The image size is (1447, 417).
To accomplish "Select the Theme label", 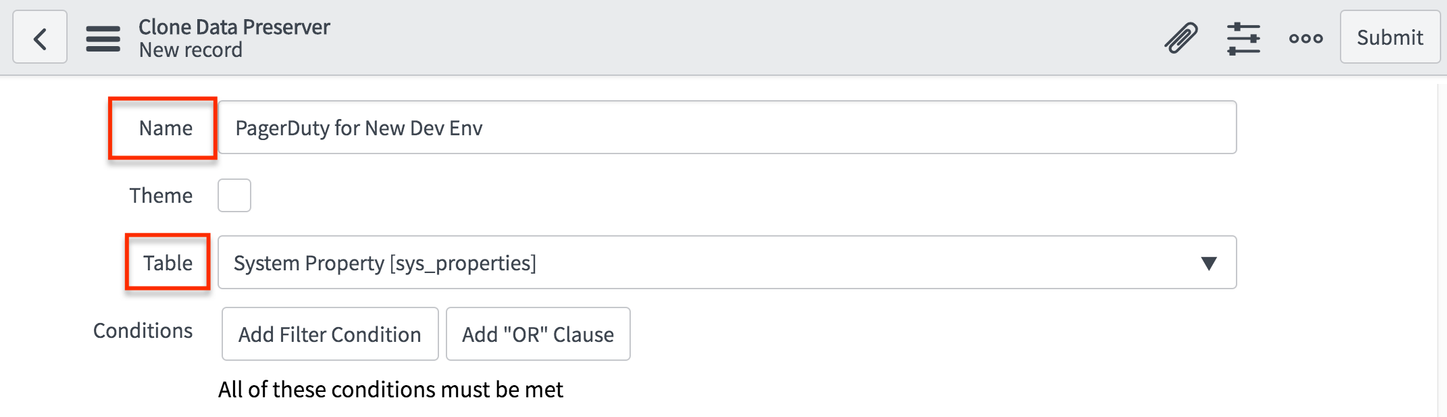I will click(161, 195).
